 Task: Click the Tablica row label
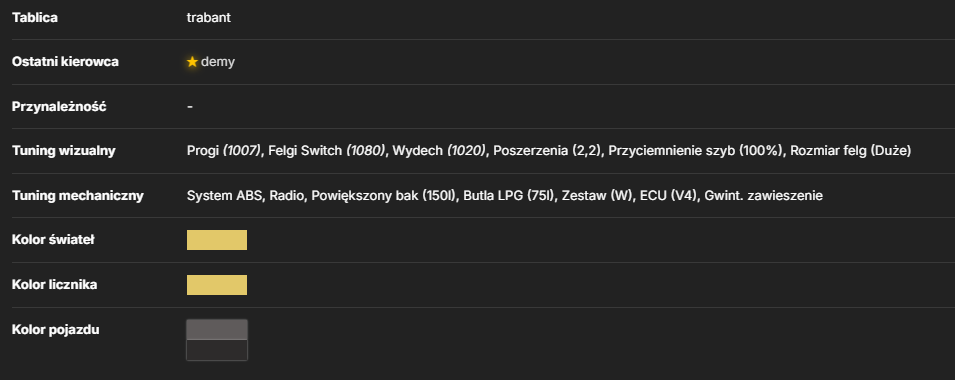point(35,18)
